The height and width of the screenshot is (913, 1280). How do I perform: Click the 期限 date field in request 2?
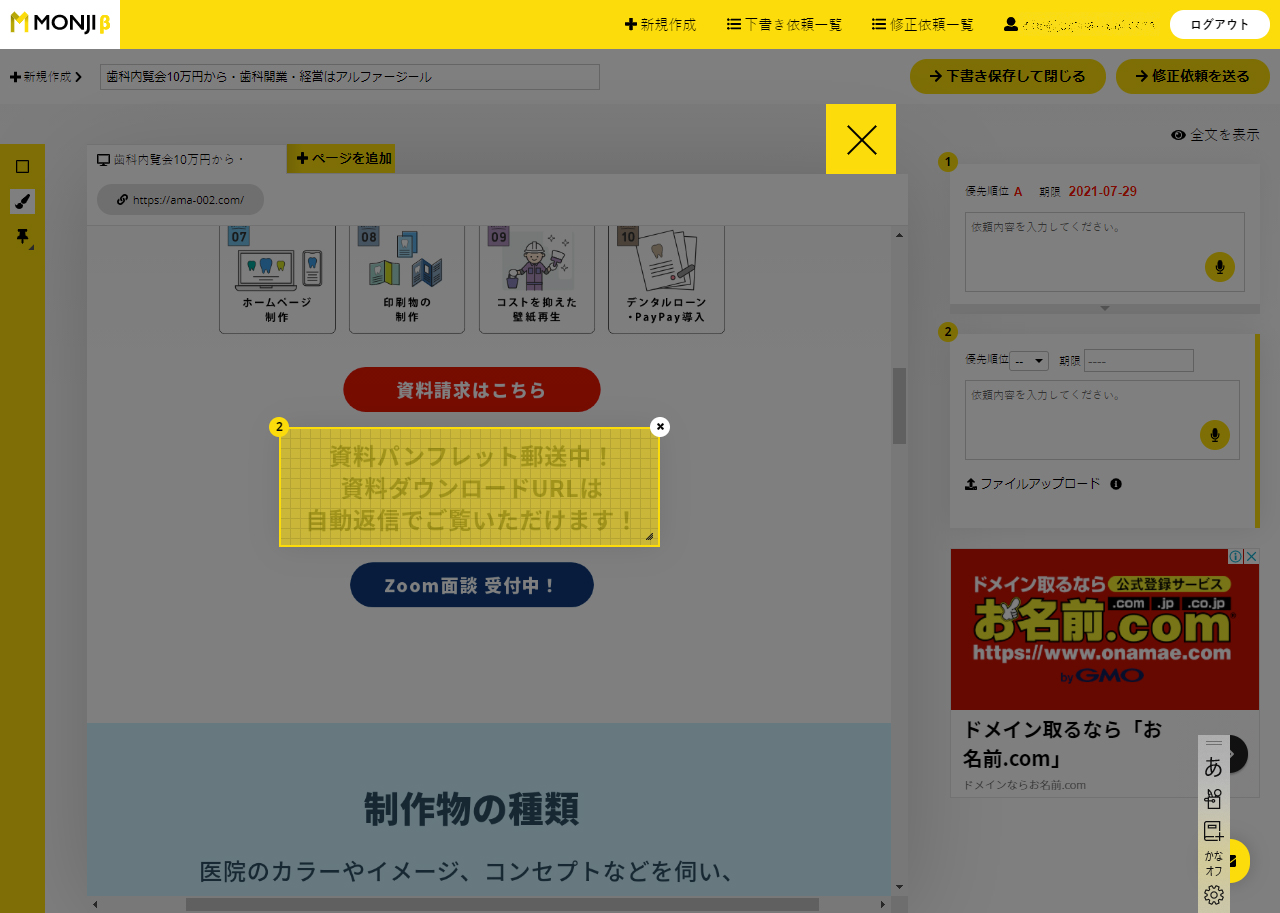coord(1138,360)
